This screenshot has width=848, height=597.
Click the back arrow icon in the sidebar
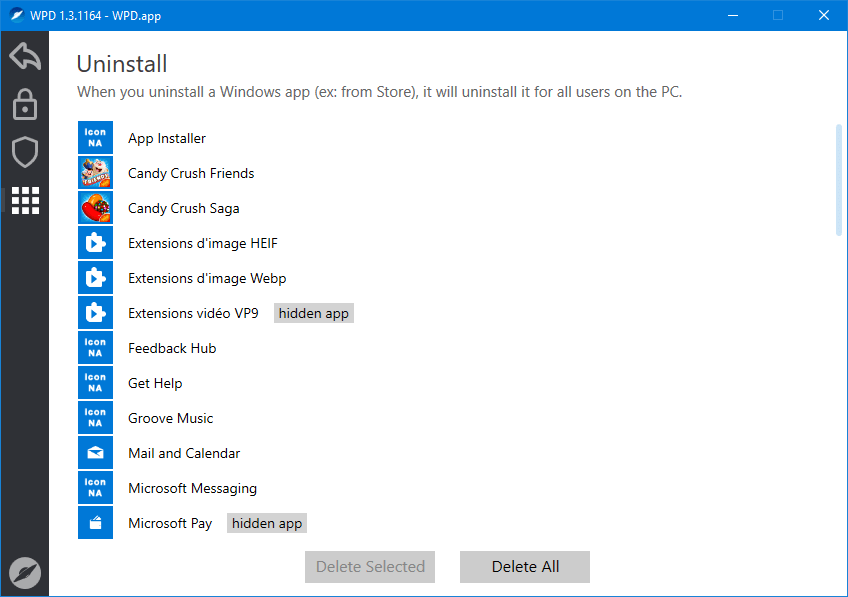(25, 56)
